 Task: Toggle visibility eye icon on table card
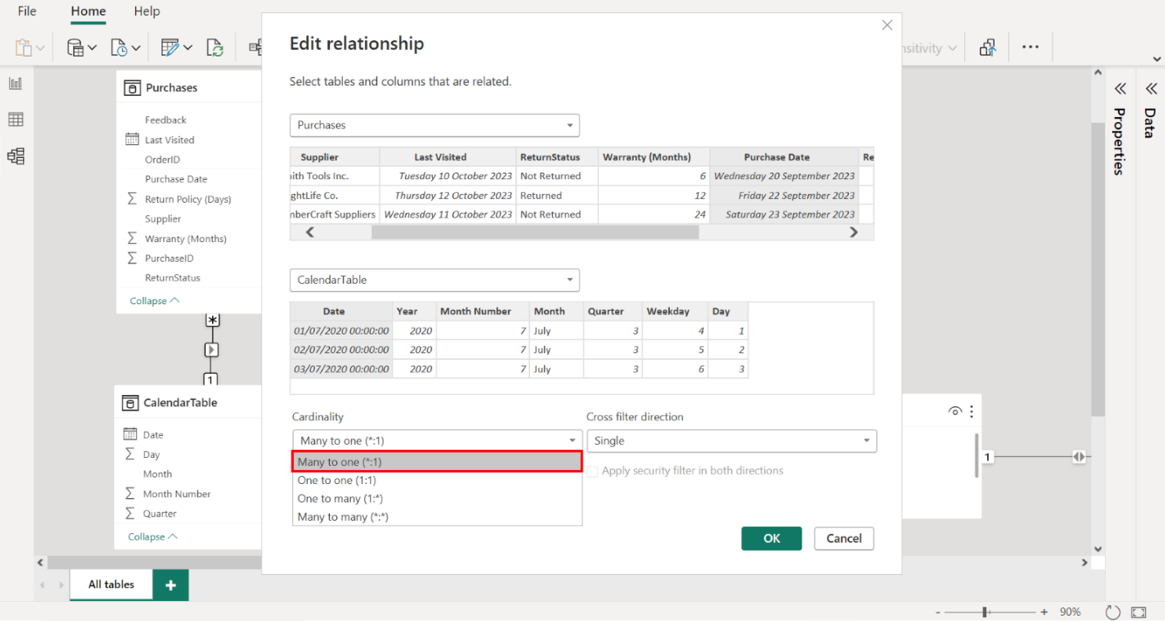(x=955, y=411)
